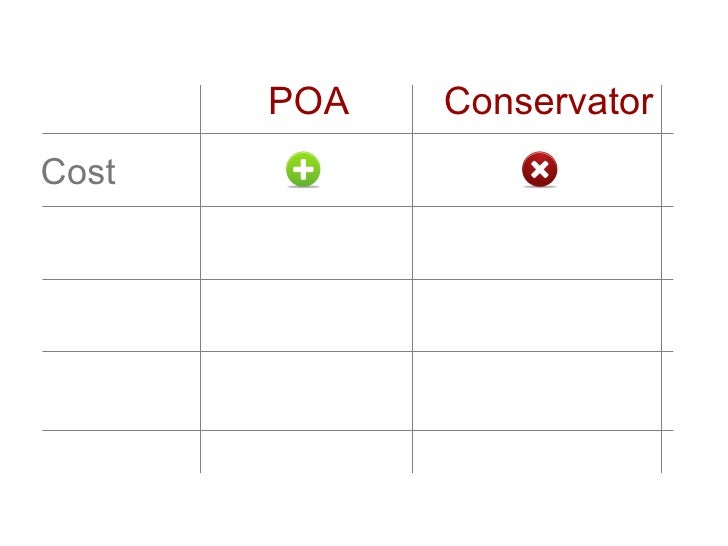Click the empty POA cell in the third row
This screenshot has height=546, width=728.
point(306,315)
